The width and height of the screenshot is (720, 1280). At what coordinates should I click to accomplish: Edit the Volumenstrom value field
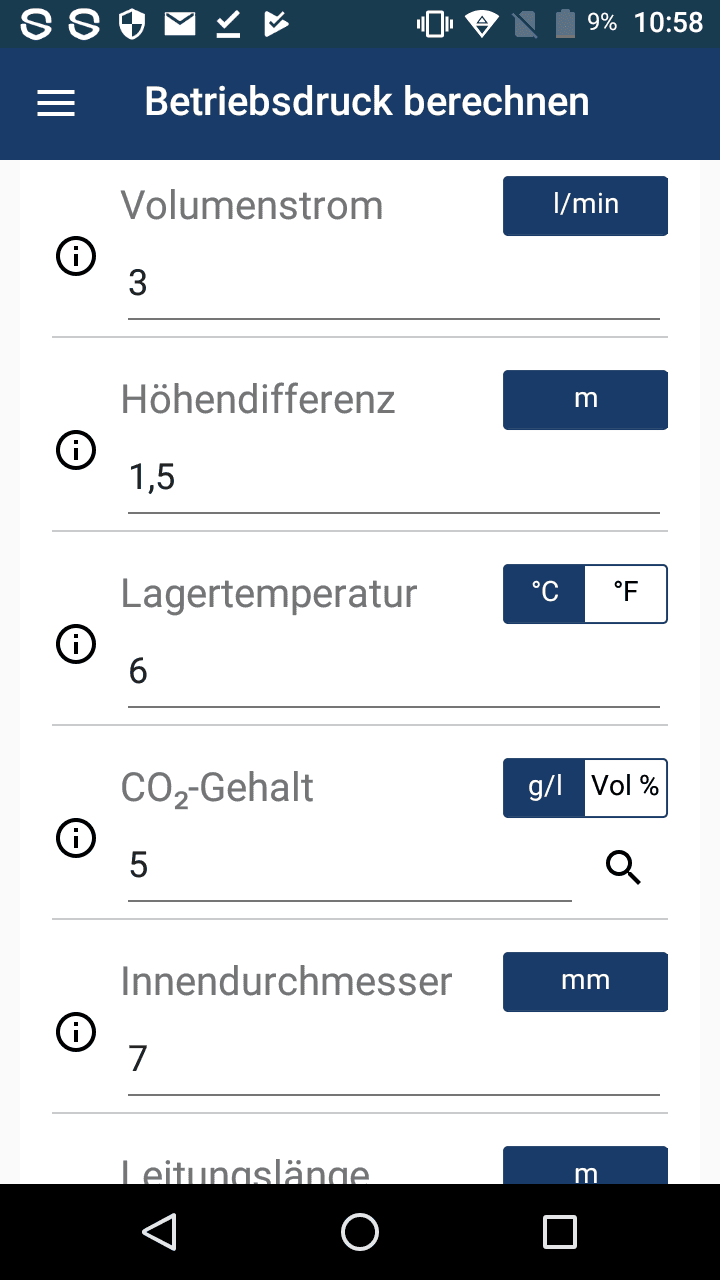coord(393,284)
